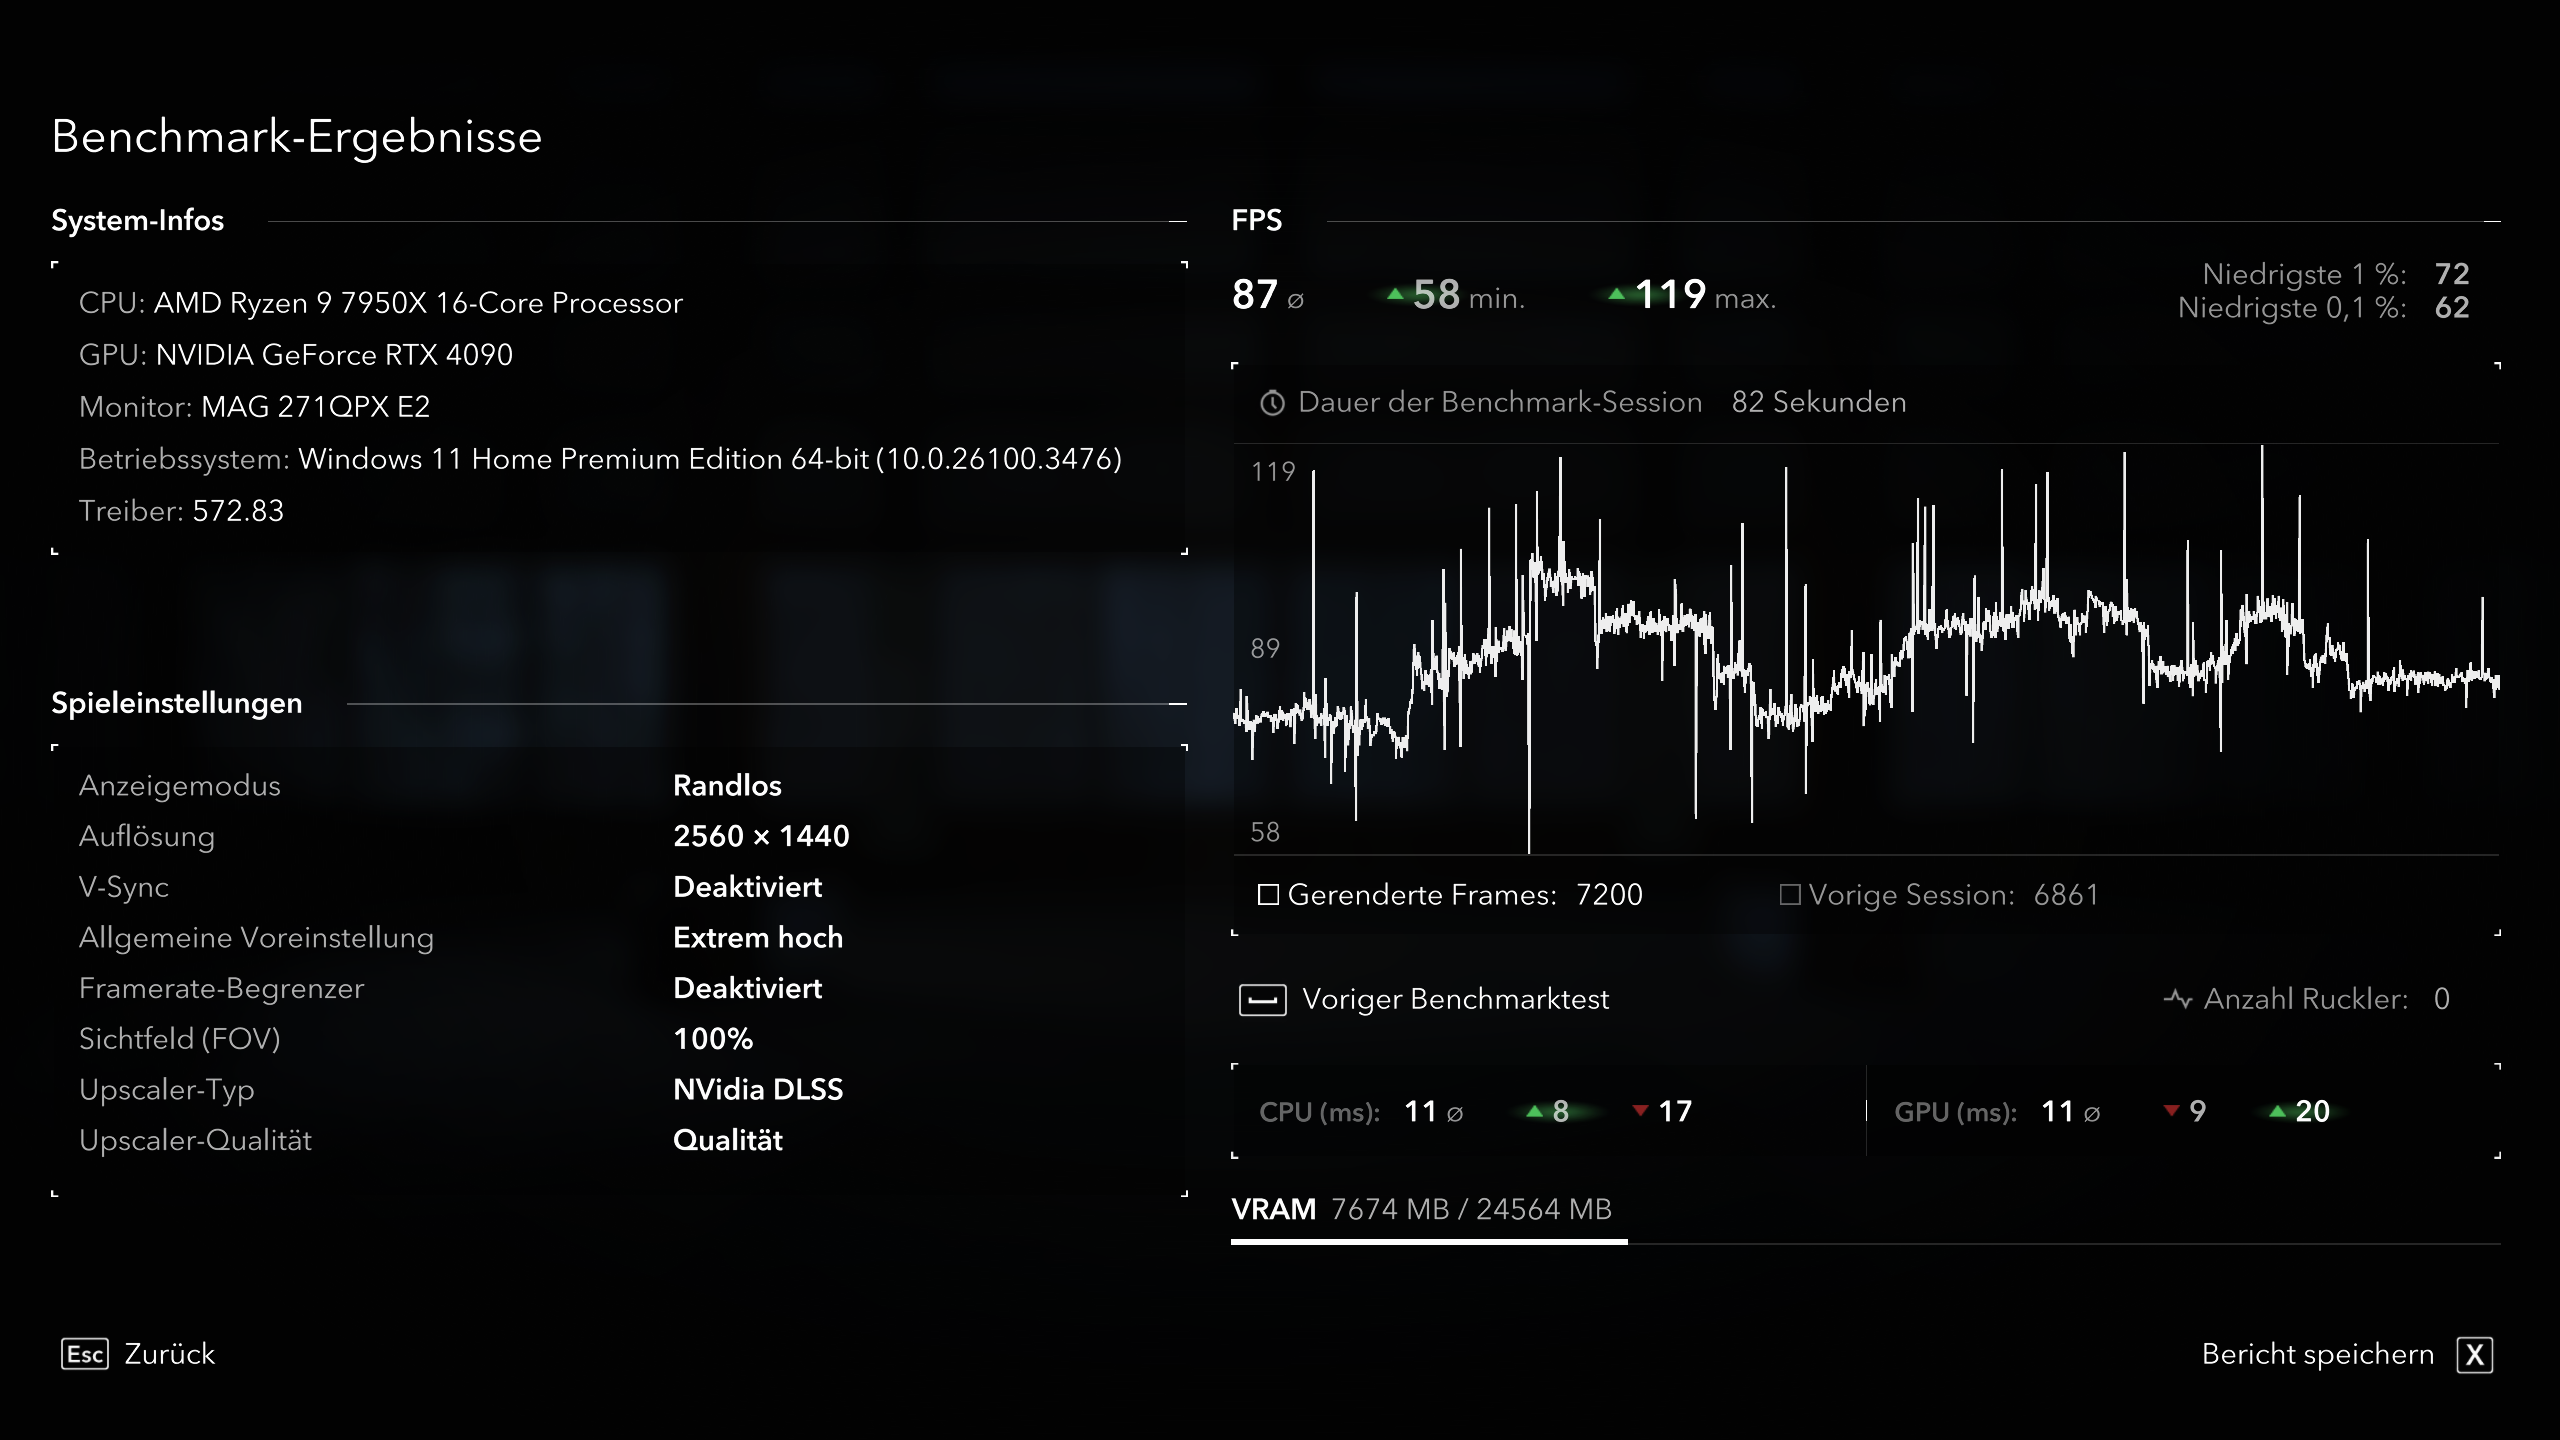Click green arrow next to 58 min

point(1395,295)
